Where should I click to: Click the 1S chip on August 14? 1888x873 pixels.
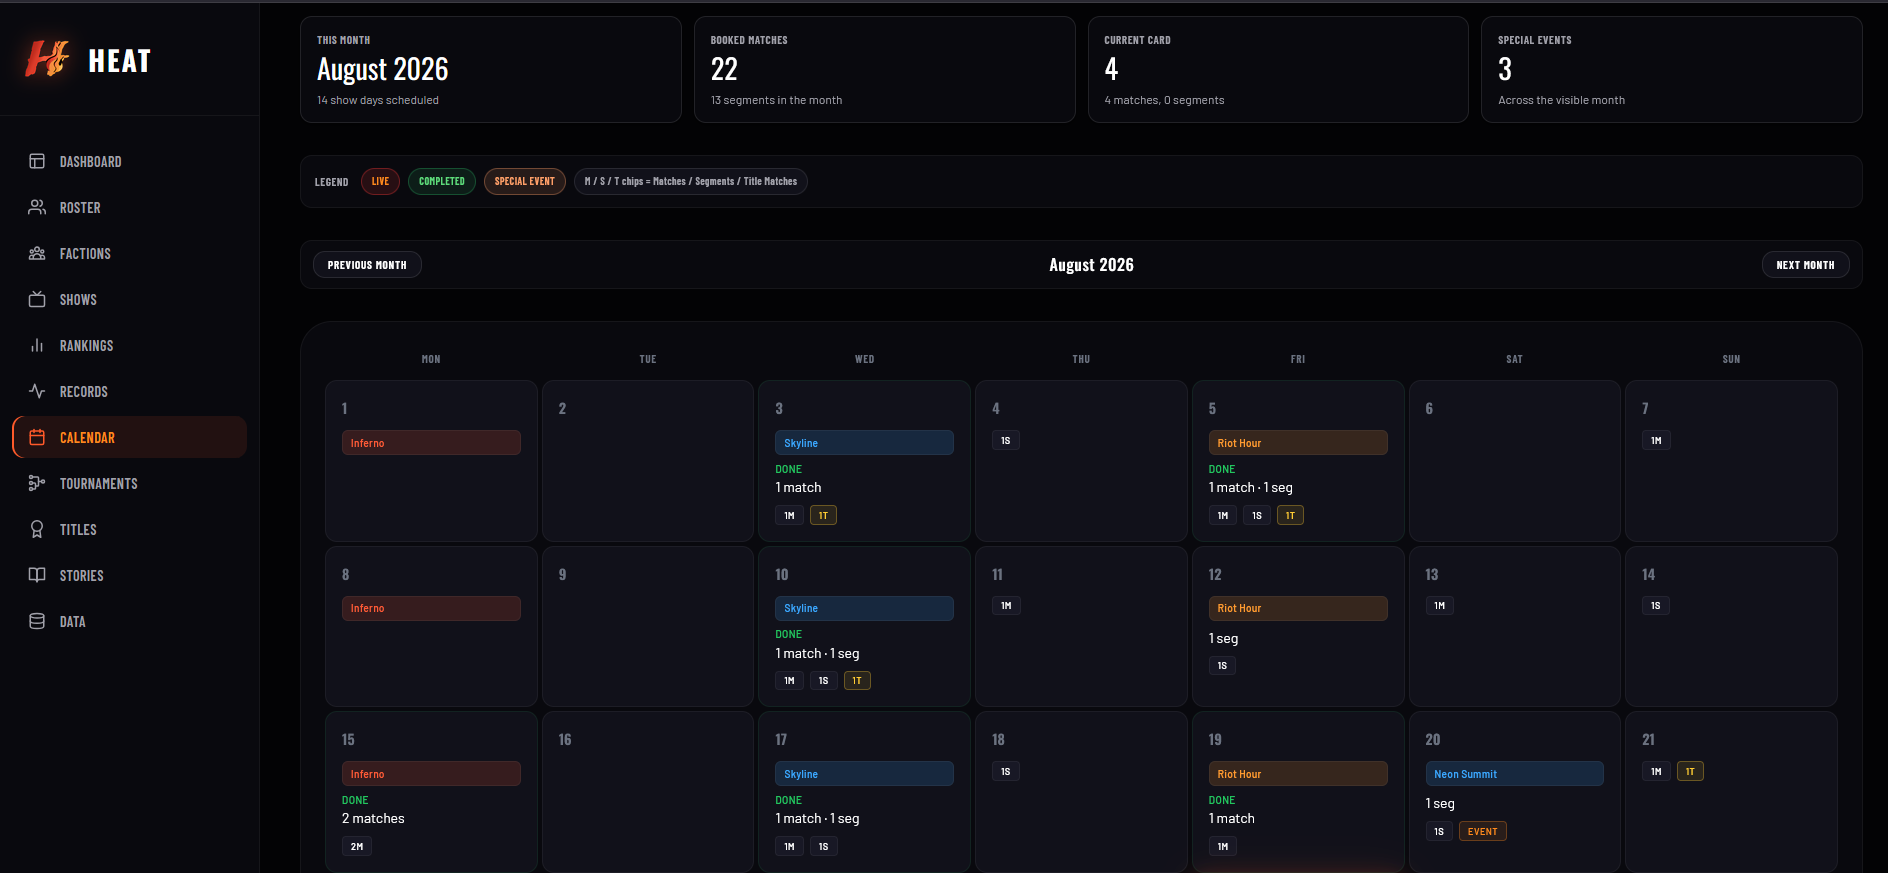(x=1655, y=605)
